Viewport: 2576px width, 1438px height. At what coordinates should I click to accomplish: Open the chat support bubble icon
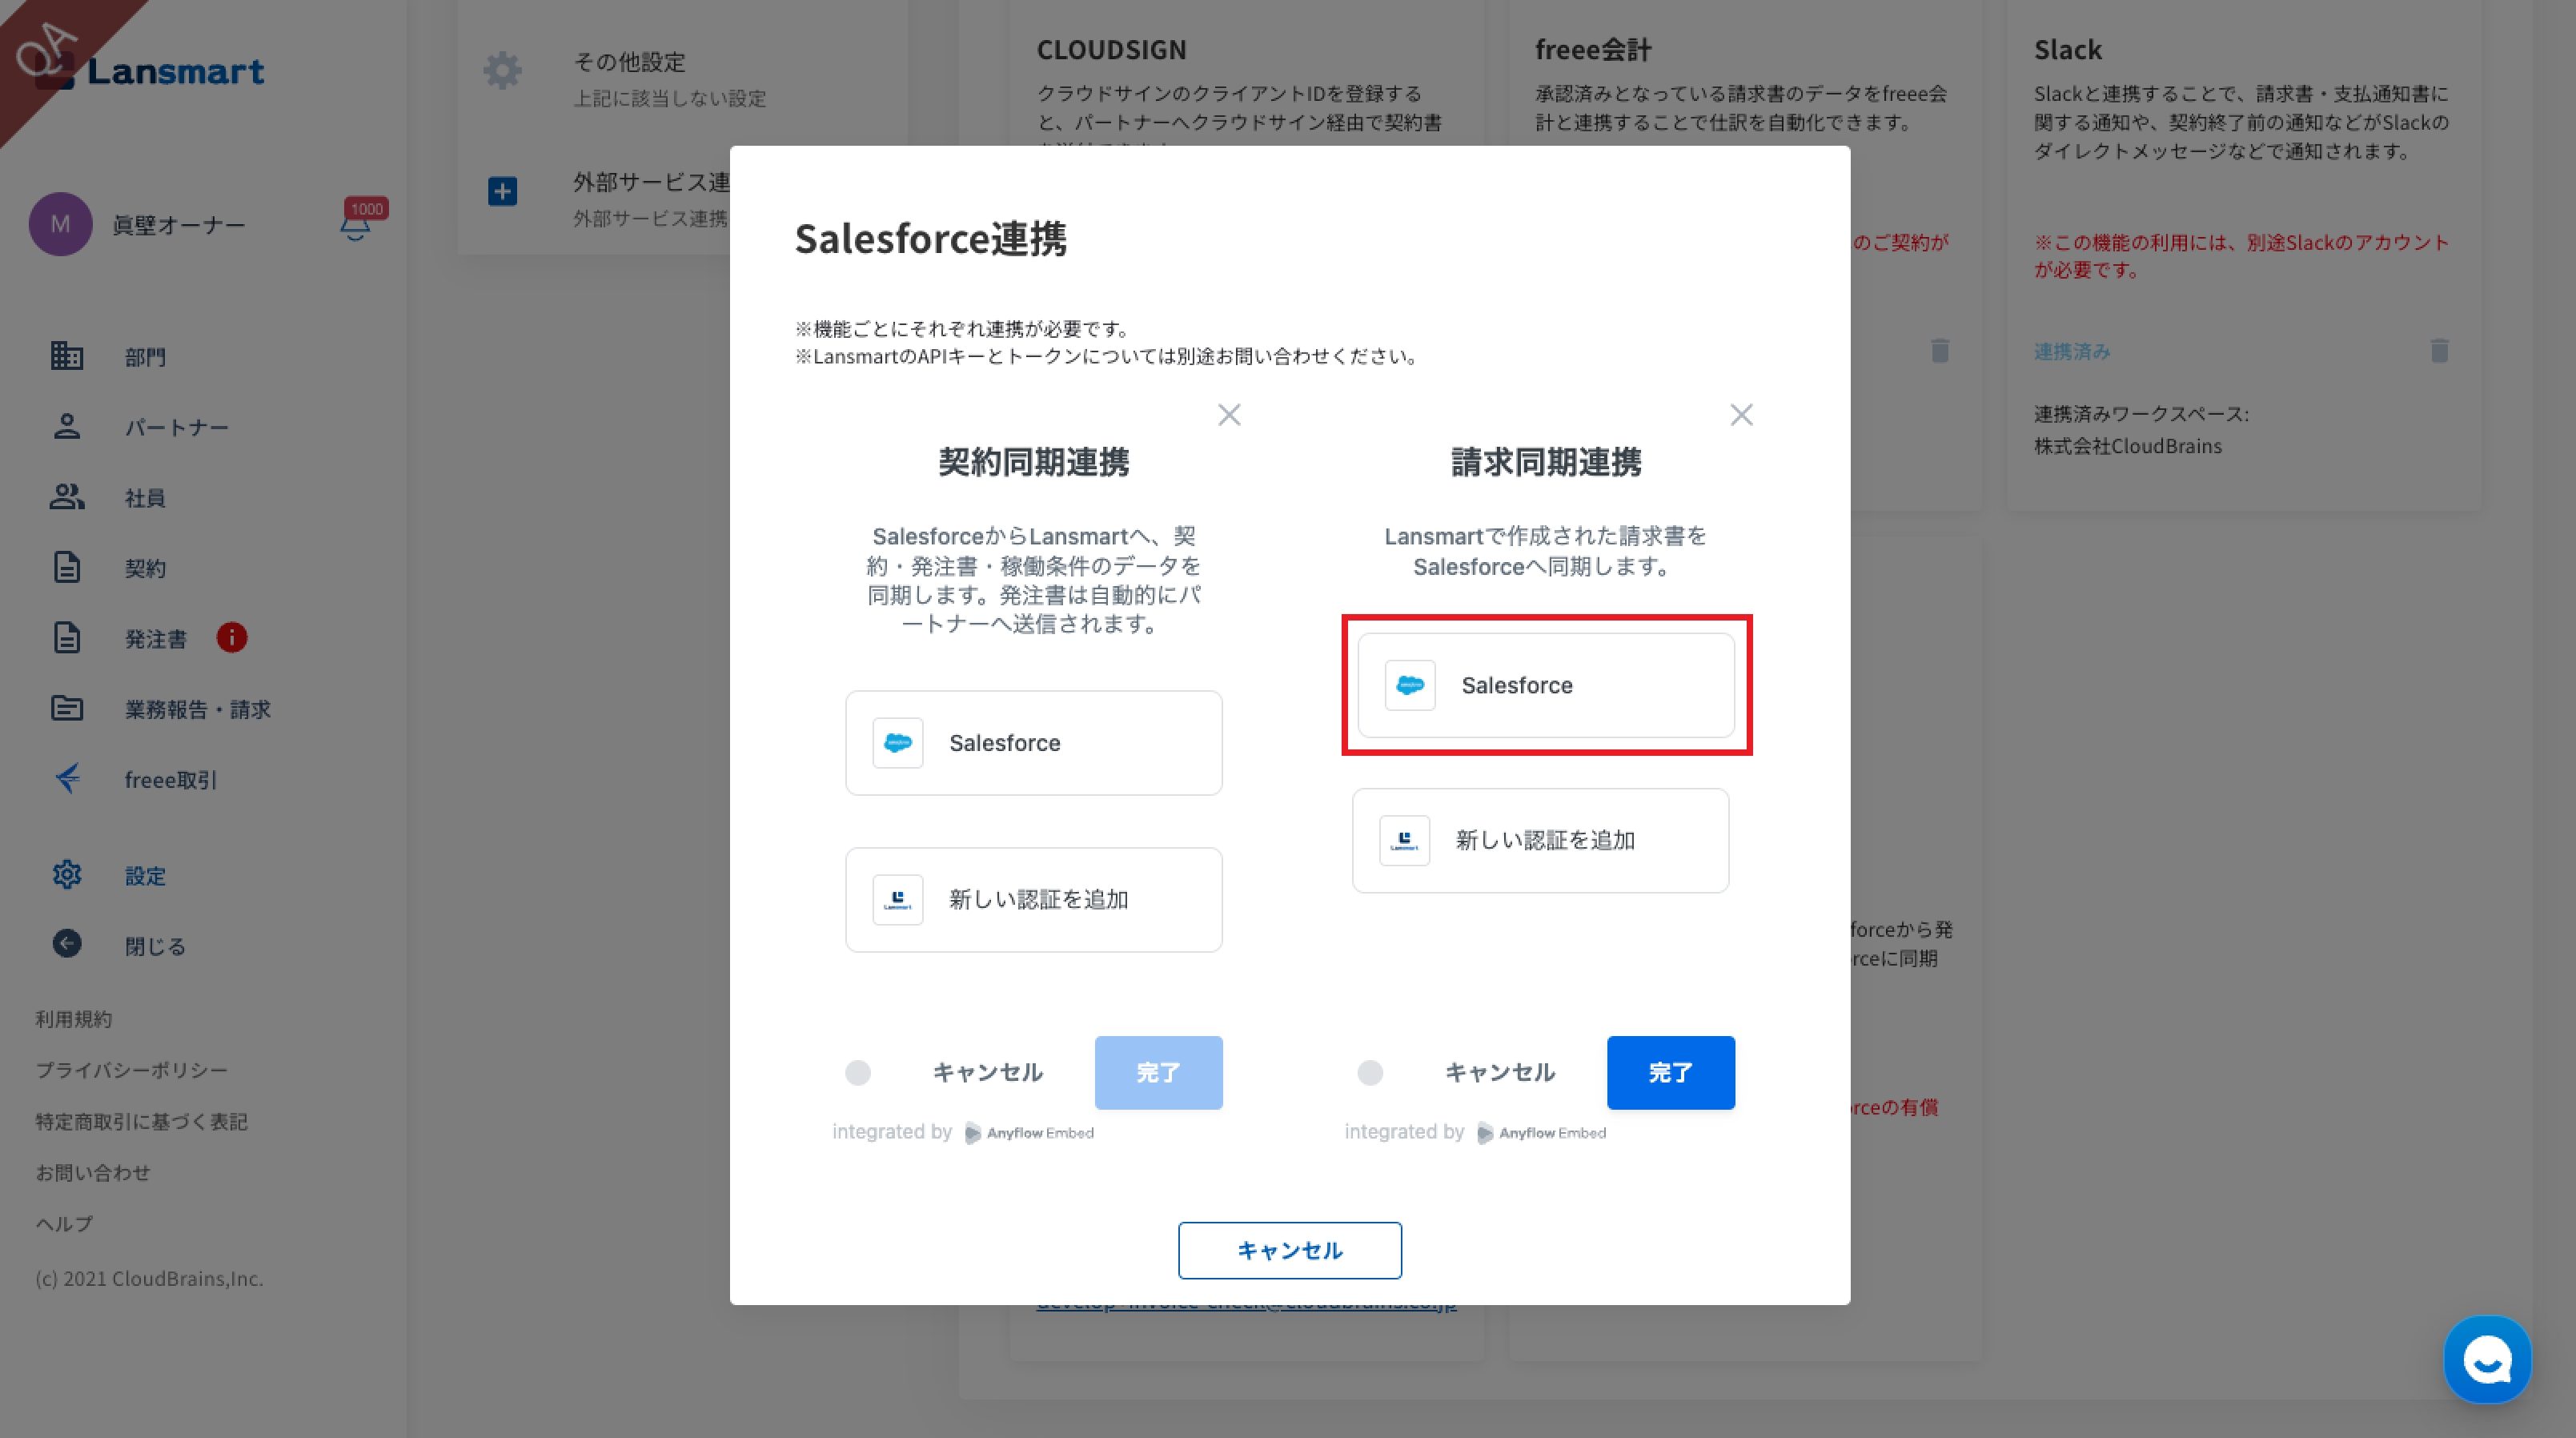[x=2487, y=1360]
